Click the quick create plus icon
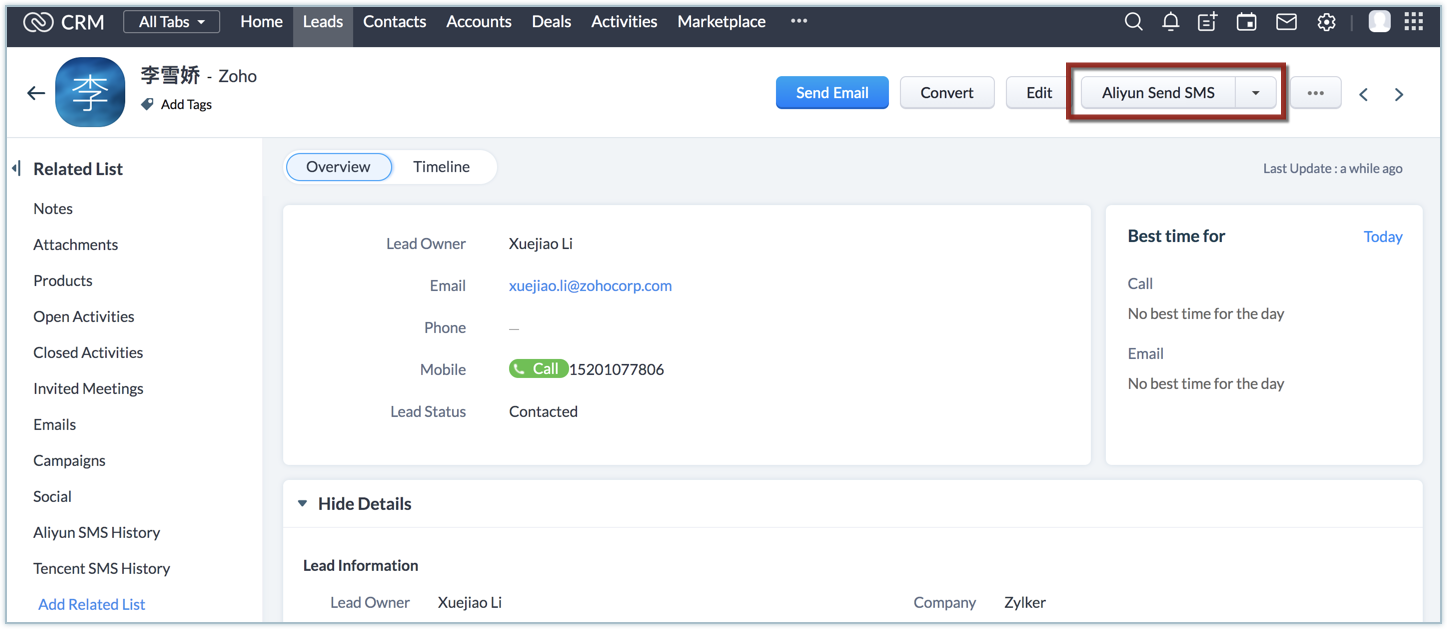The image size is (1447, 629). [x=1208, y=22]
